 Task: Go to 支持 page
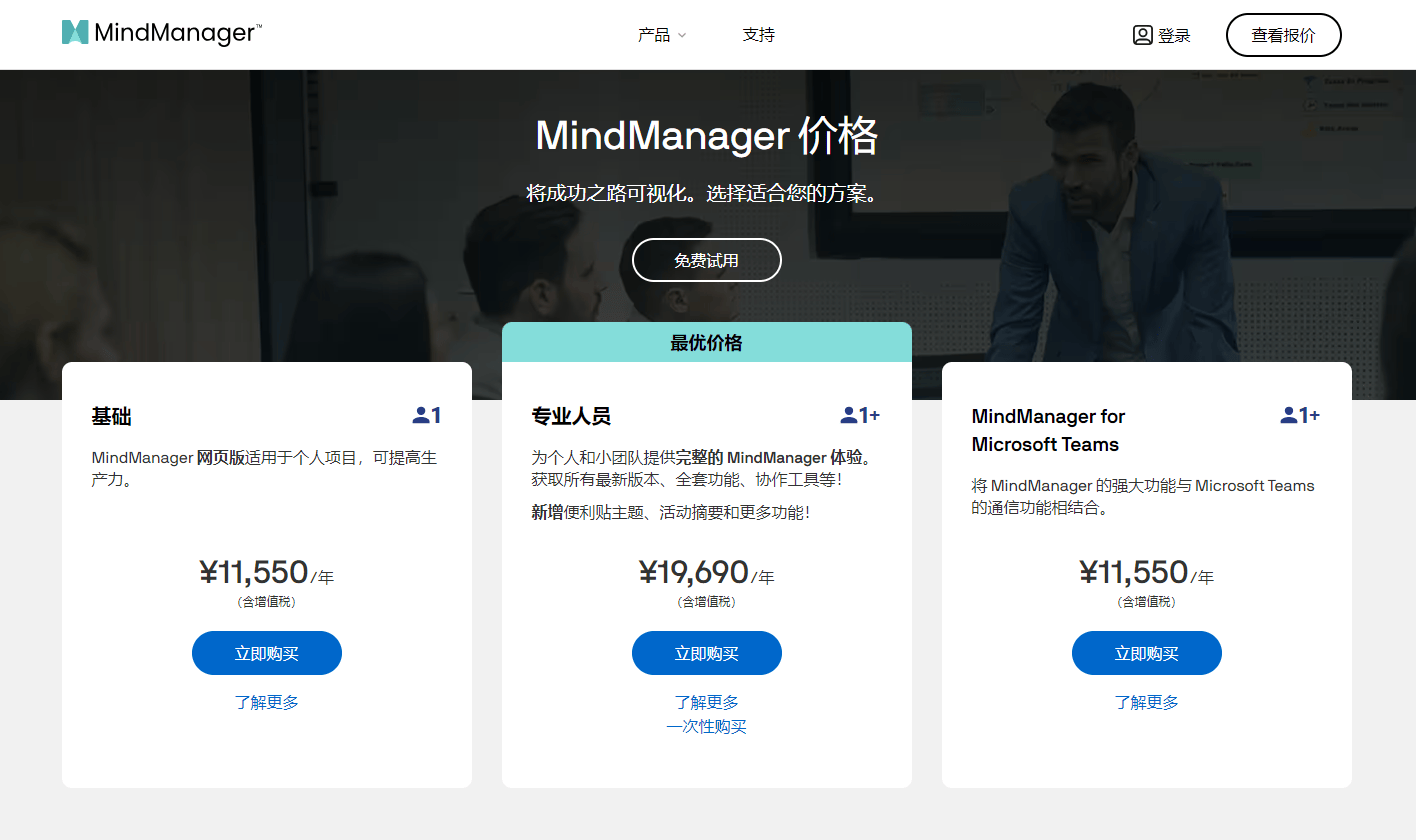pos(758,35)
